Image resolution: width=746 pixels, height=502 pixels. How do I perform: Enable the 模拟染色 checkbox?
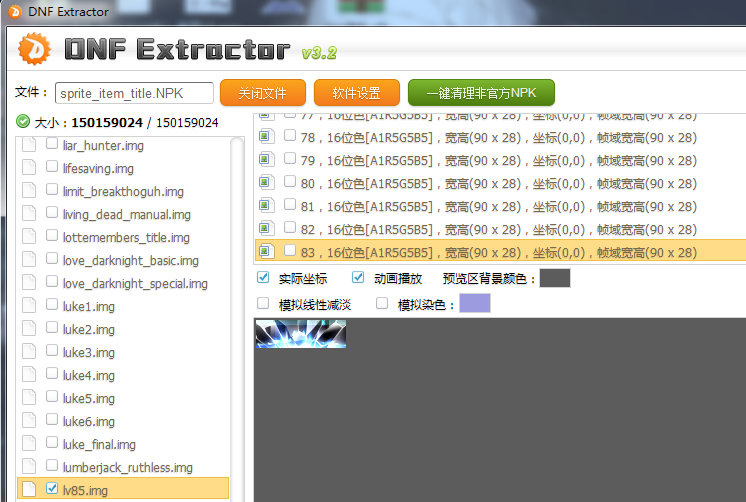382,303
